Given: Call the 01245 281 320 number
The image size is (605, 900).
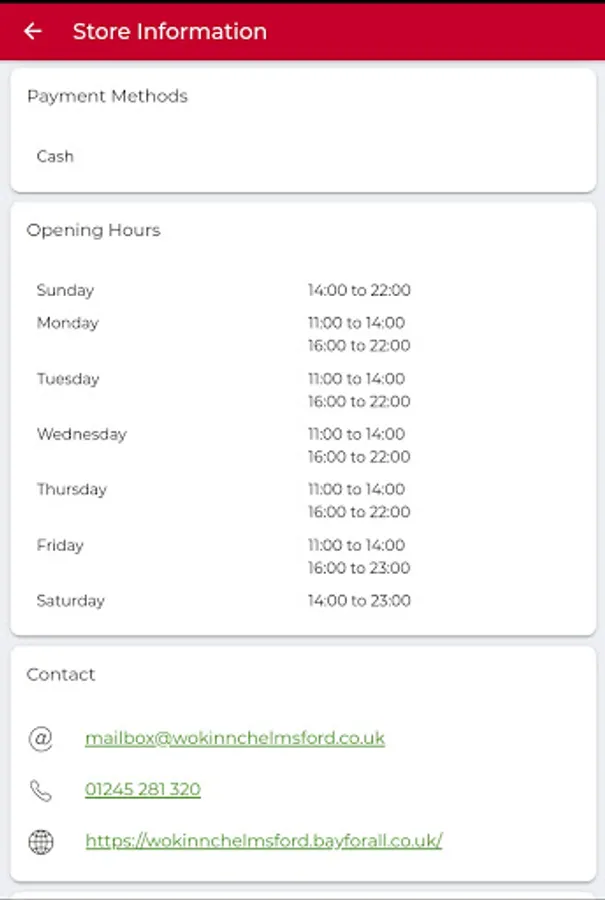Looking at the screenshot, I should pos(143,790).
